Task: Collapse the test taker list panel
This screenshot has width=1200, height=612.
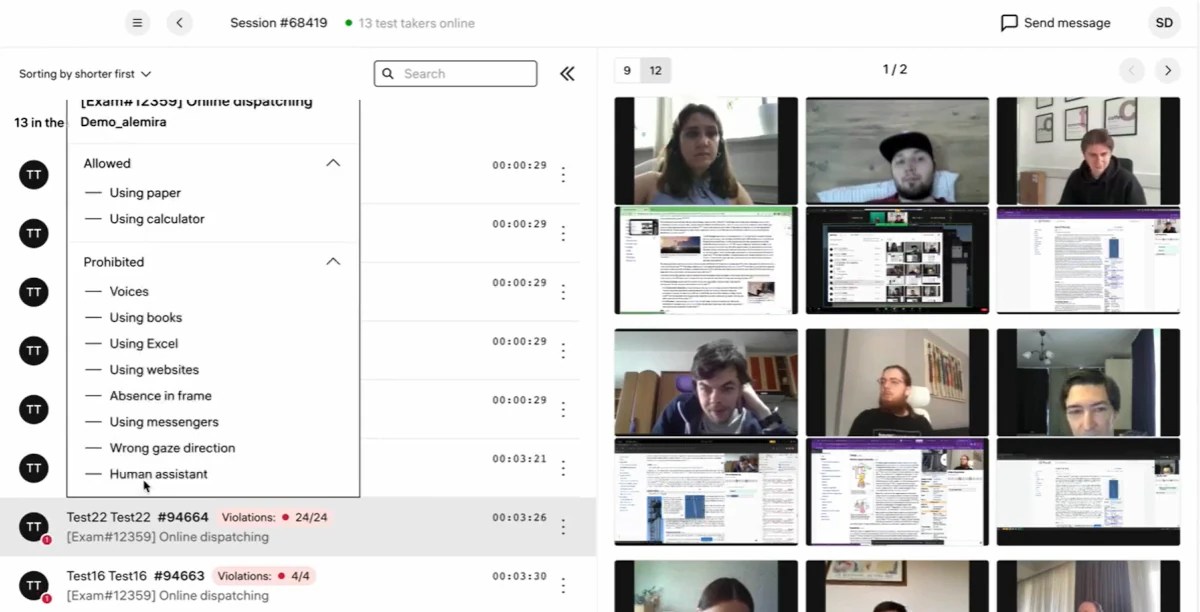Action: [x=567, y=73]
